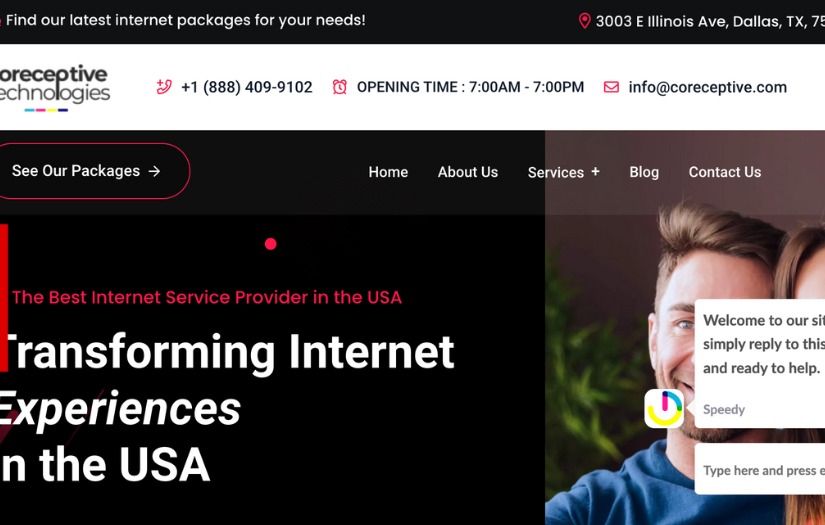Open the About Us page
Viewport: 825px width, 525px height.
click(468, 172)
